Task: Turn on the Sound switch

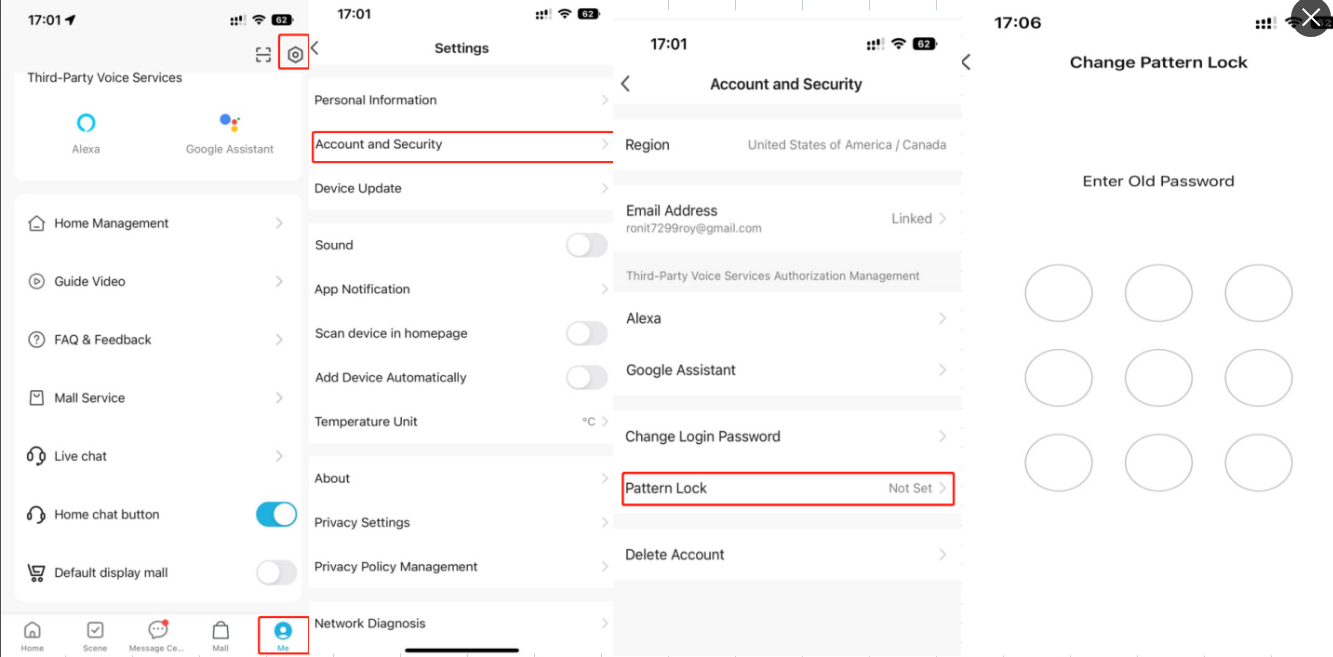Action: [587, 245]
